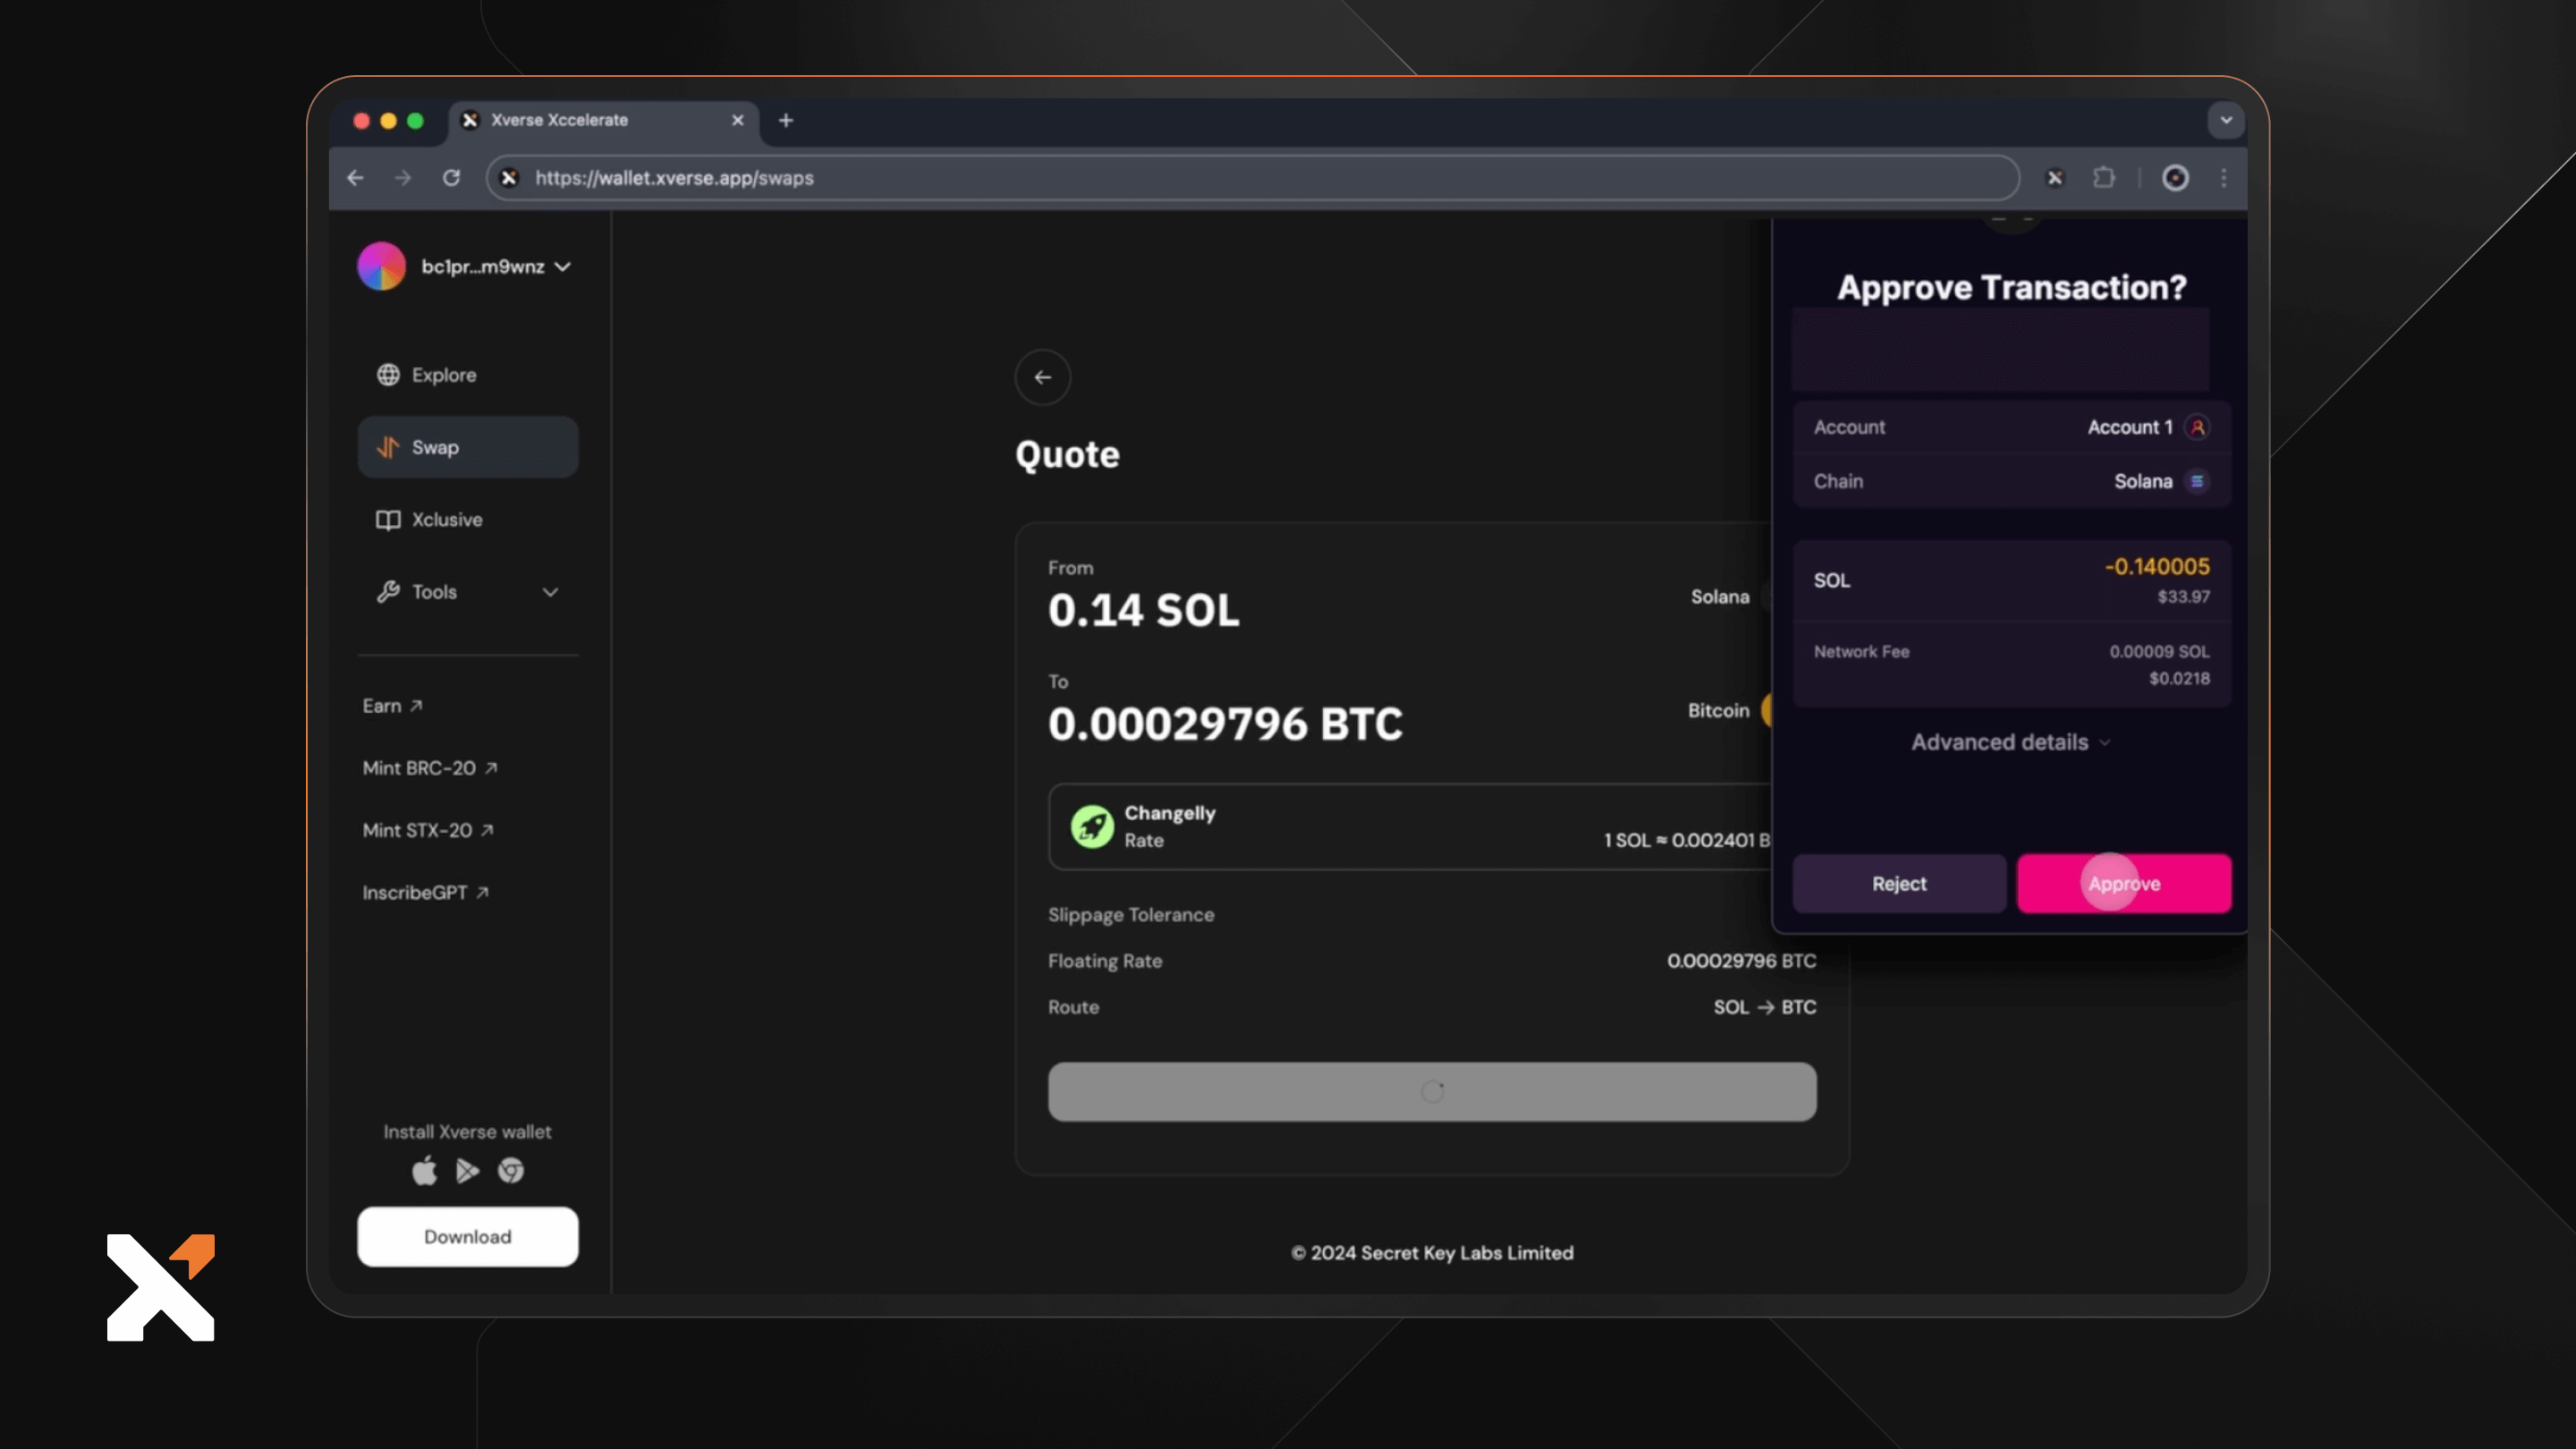Click the Secret Key Labs copyright text

click(1432, 1253)
